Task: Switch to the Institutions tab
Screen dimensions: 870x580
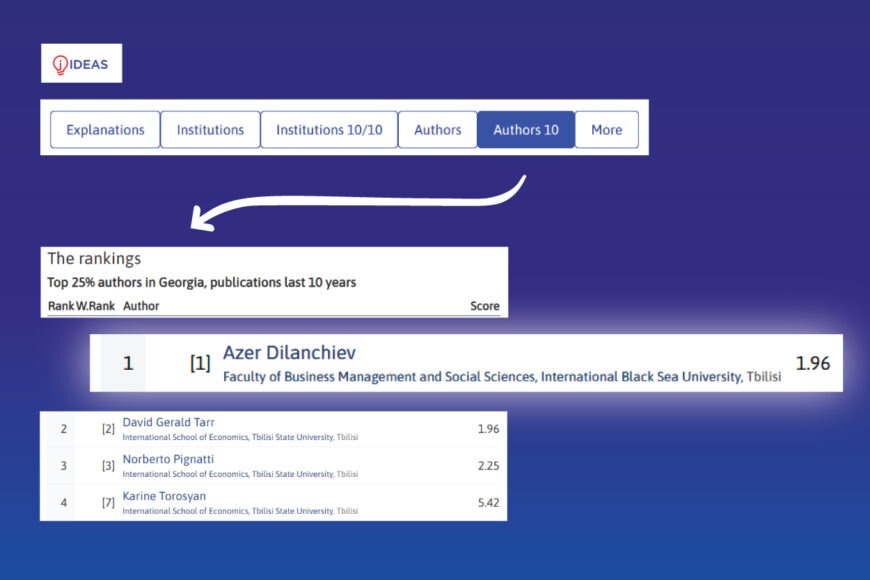Action: pos(210,130)
